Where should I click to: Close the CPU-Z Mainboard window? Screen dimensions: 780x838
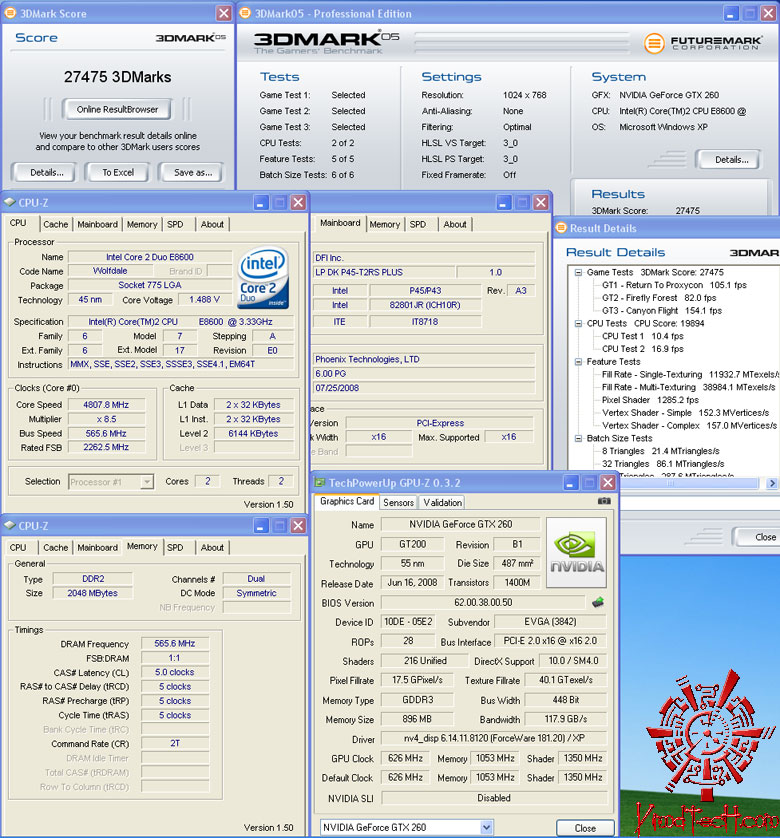(540, 203)
